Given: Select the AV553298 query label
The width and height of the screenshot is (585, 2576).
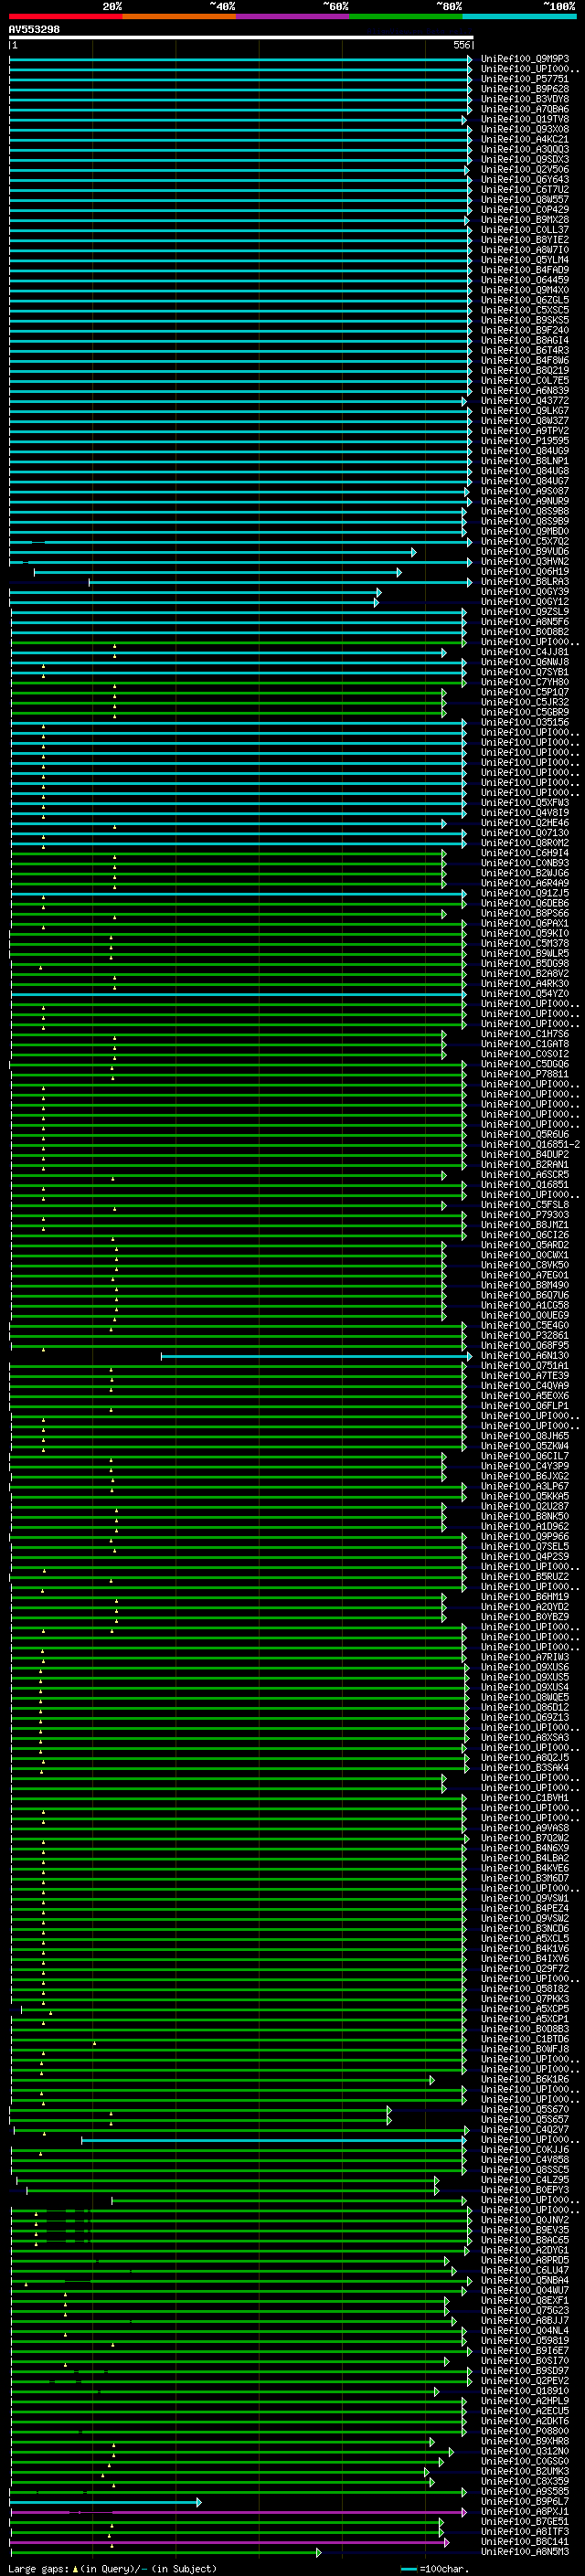Looking at the screenshot, I should tap(34, 29).
